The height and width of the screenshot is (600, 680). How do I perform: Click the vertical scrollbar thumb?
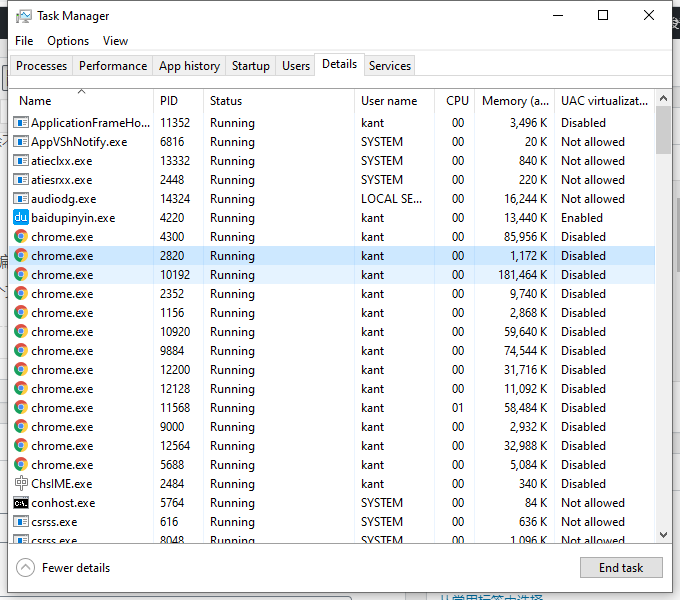pos(663,130)
